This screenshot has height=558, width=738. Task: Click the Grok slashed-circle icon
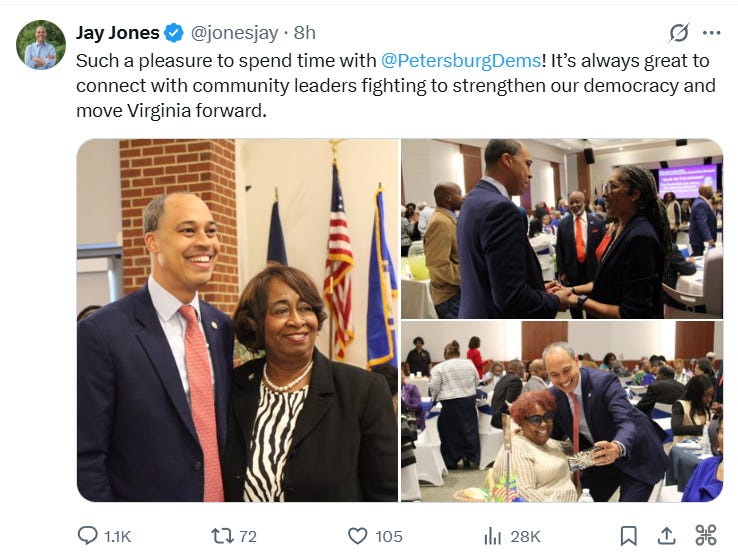(x=679, y=33)
